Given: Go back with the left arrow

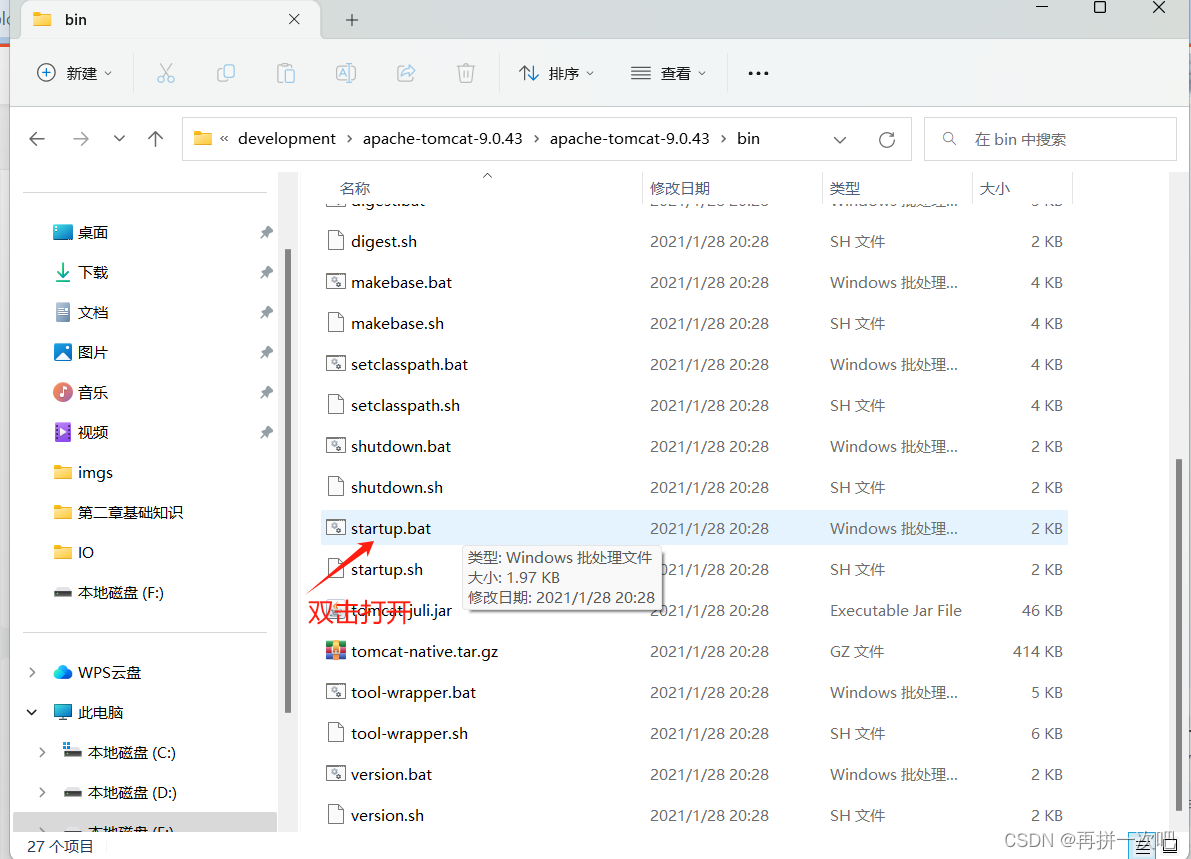Looking at the screenshot, I should [x=36, y=139].
